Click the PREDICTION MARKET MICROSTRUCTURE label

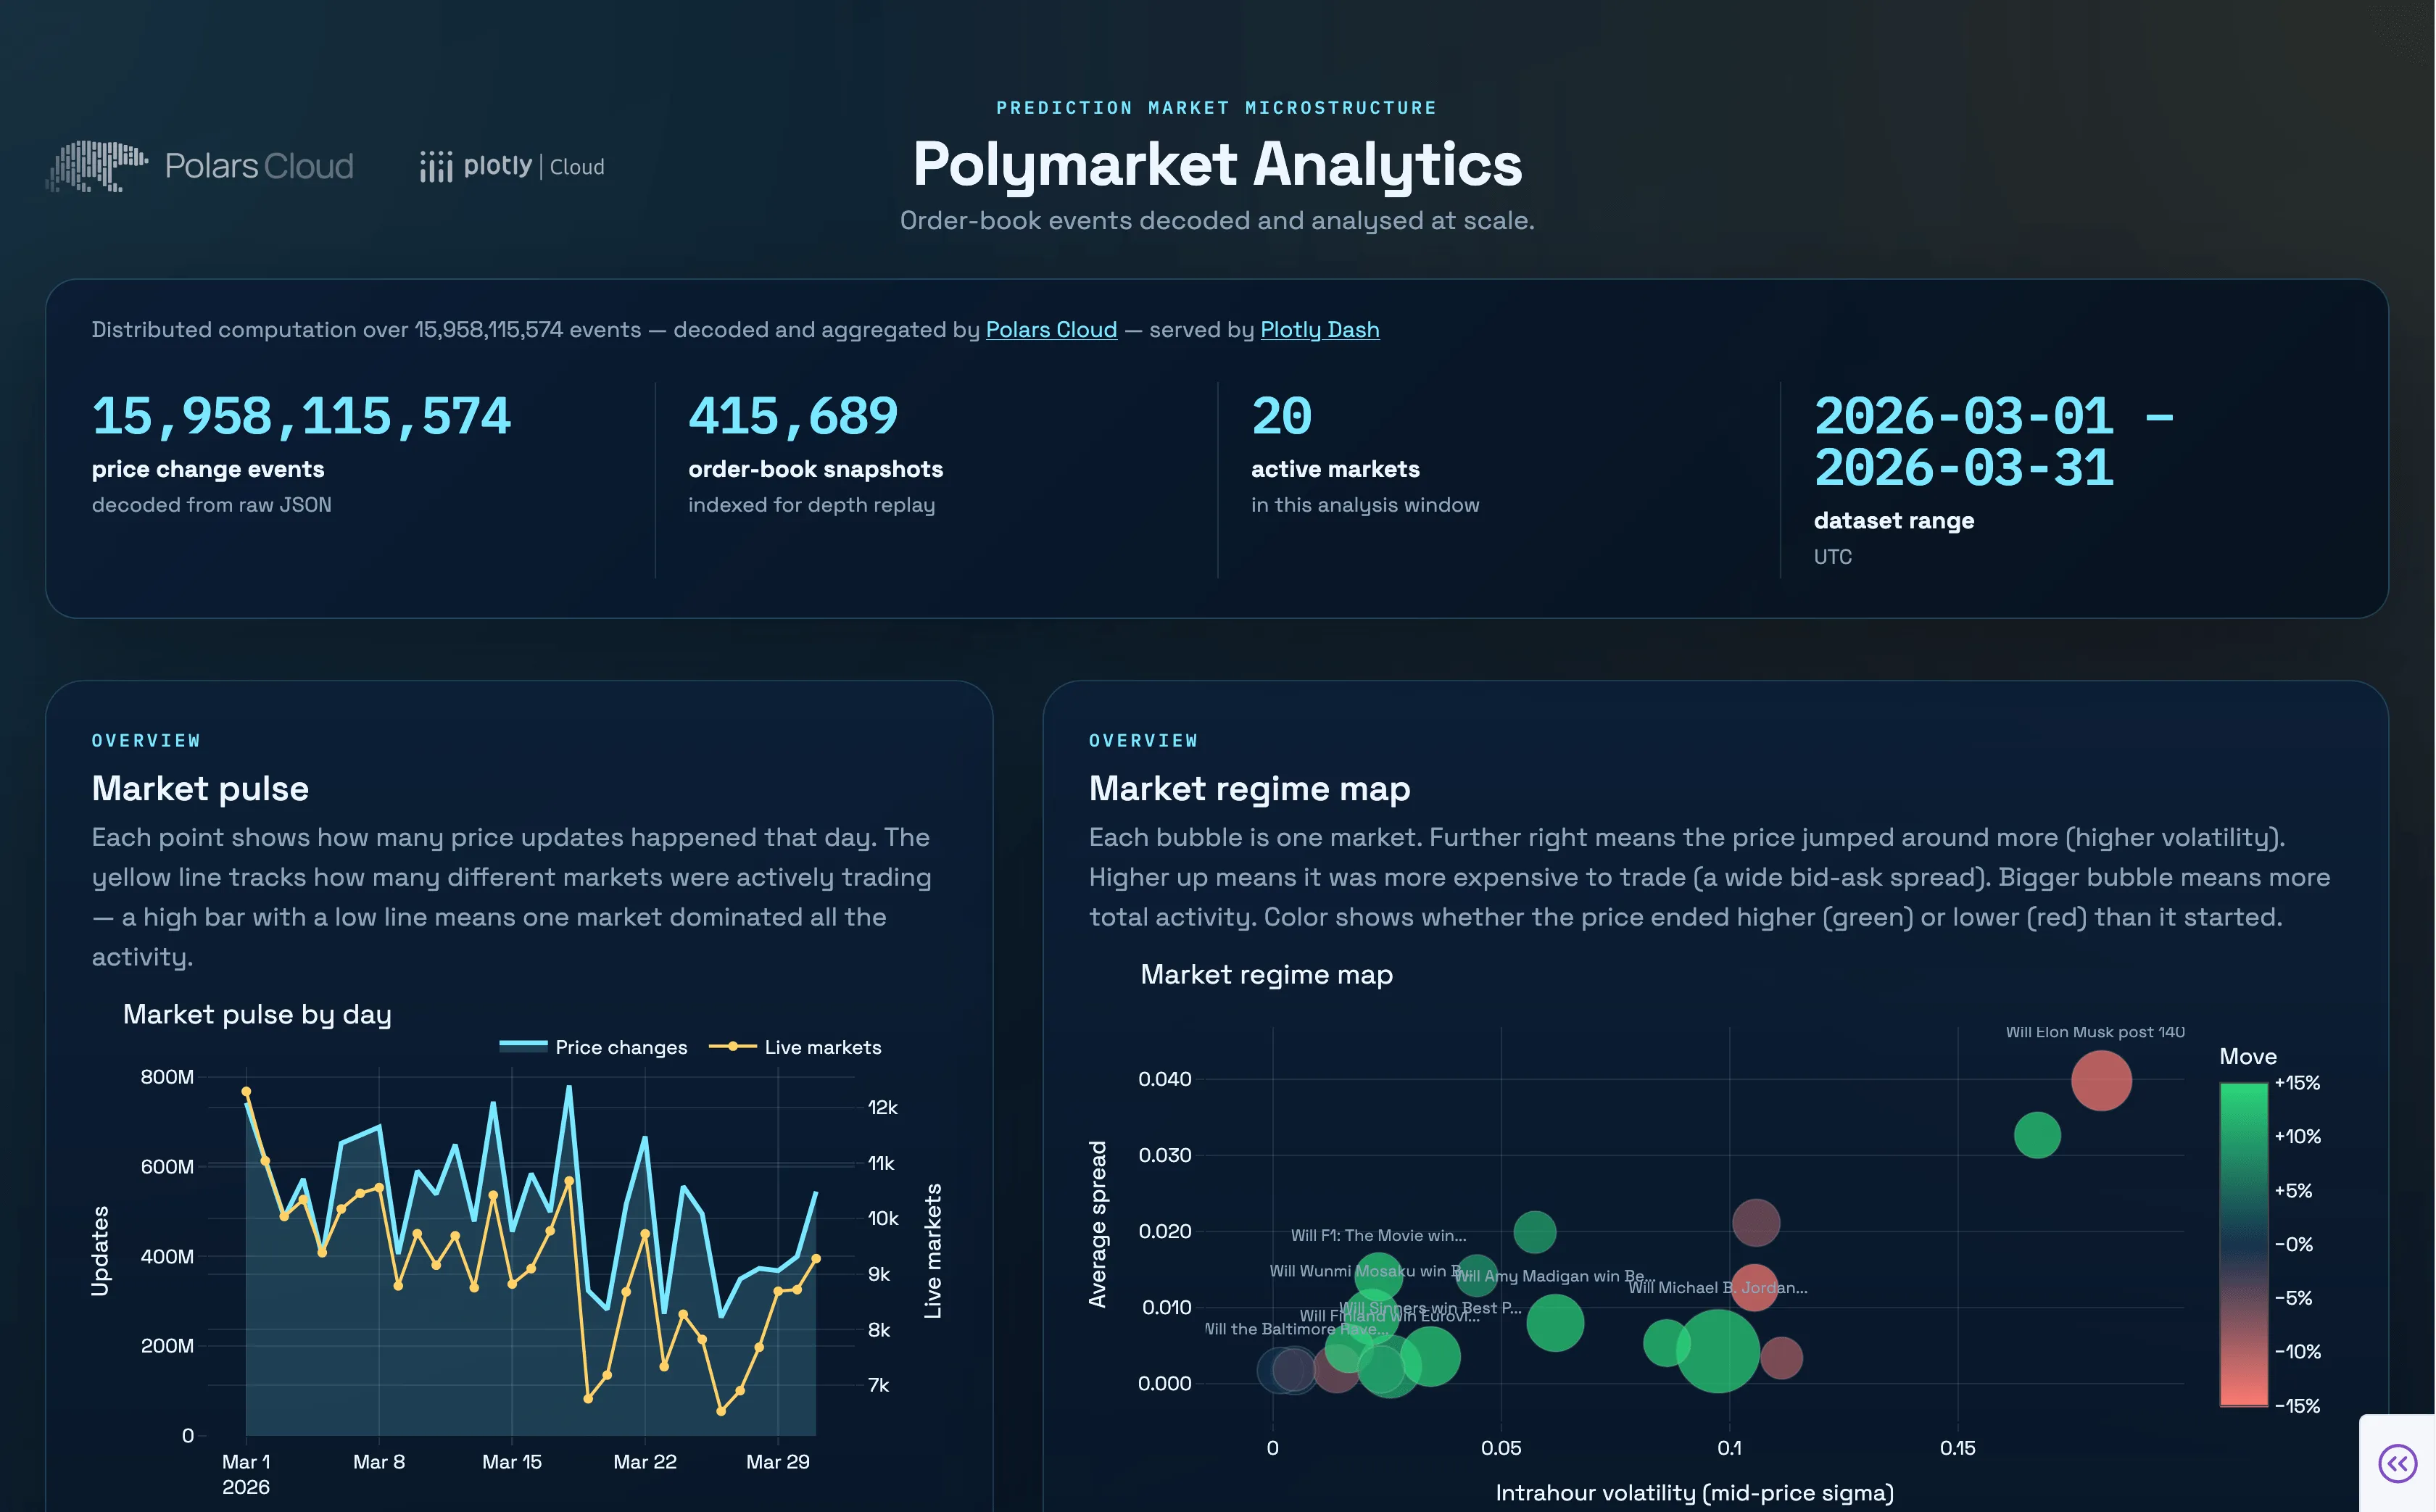pos(1216,108)
